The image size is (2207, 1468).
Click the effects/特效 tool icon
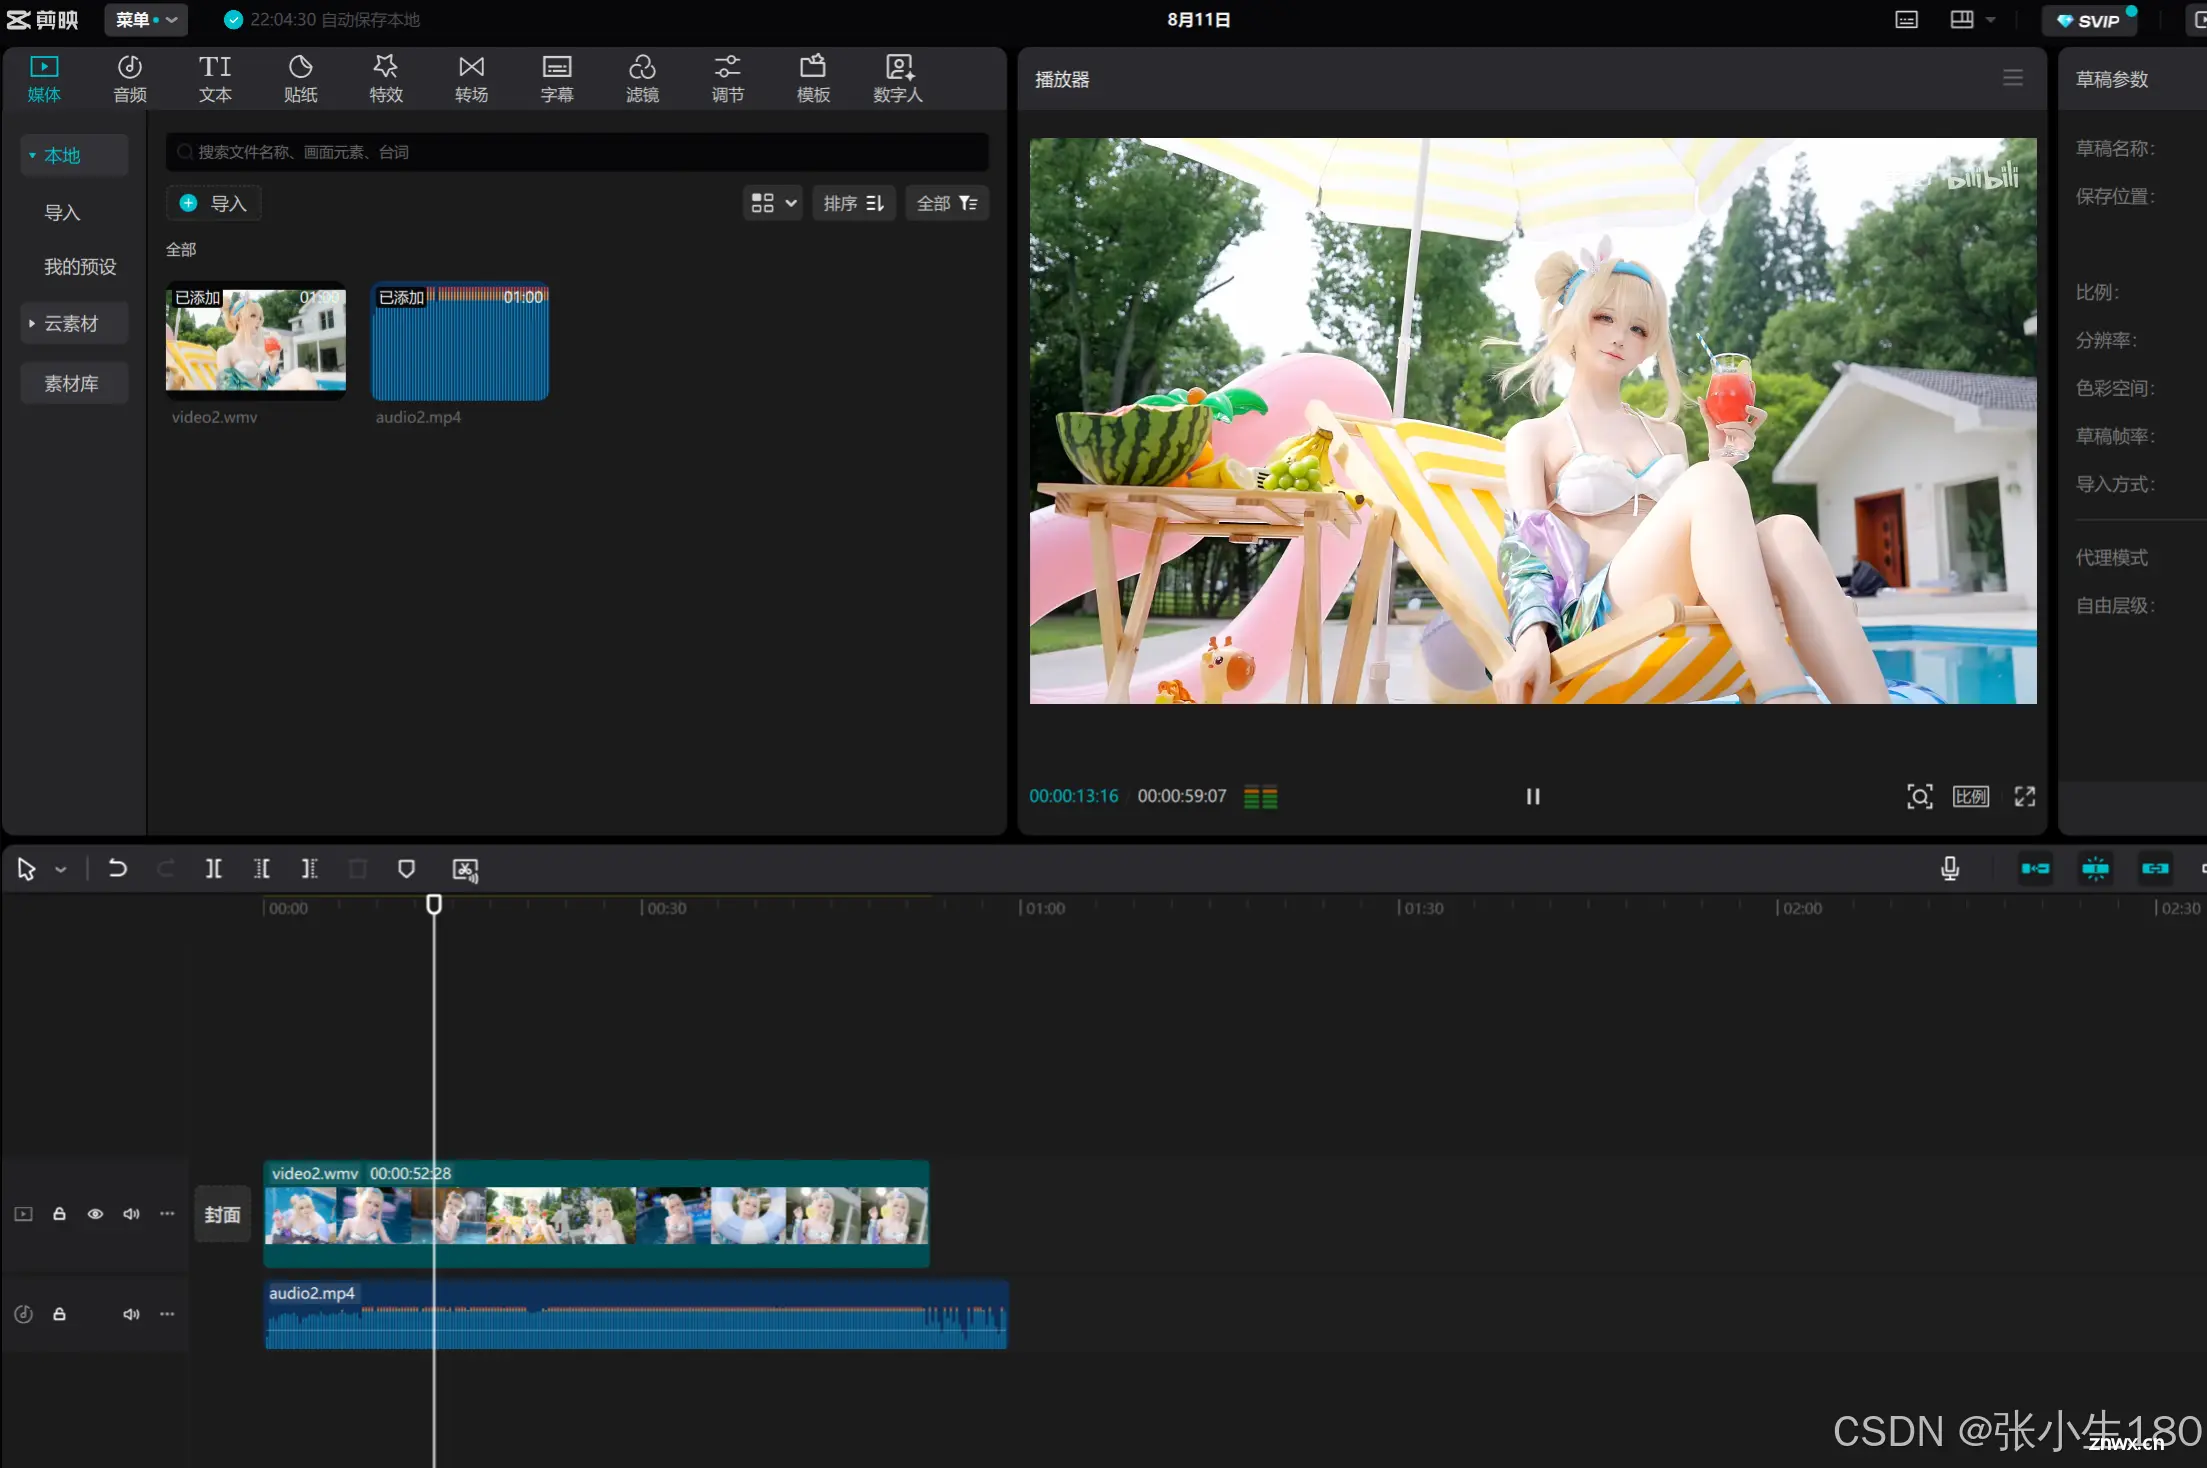click(383, 77)
